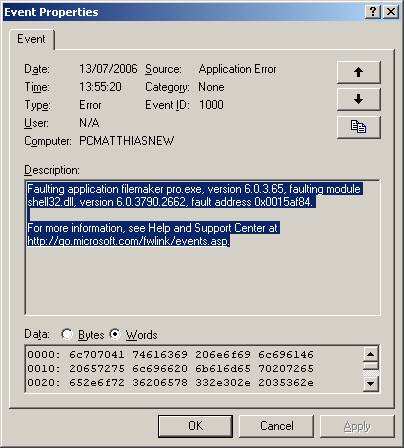This screenshot has width=404, height=448.
Task: Open the go.microsoft.com events link
Action: tap(128, 241)
